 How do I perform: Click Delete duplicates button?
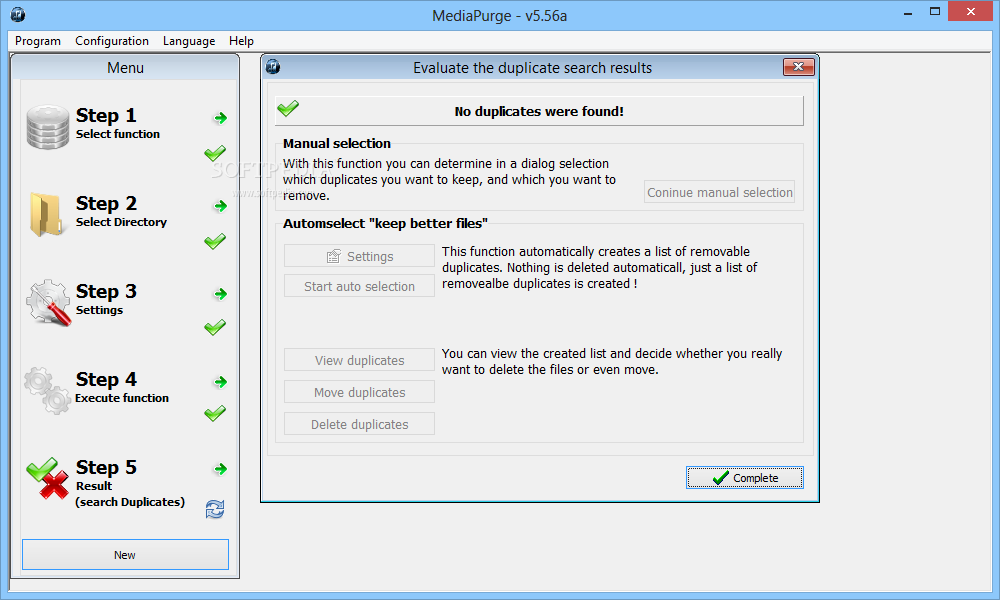point(359,424)
